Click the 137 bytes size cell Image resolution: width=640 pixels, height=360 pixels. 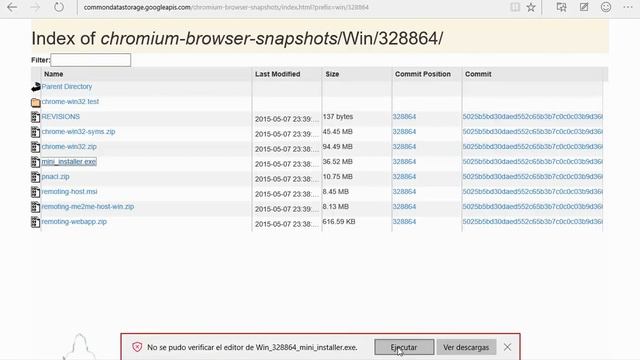tap(338, 117)
